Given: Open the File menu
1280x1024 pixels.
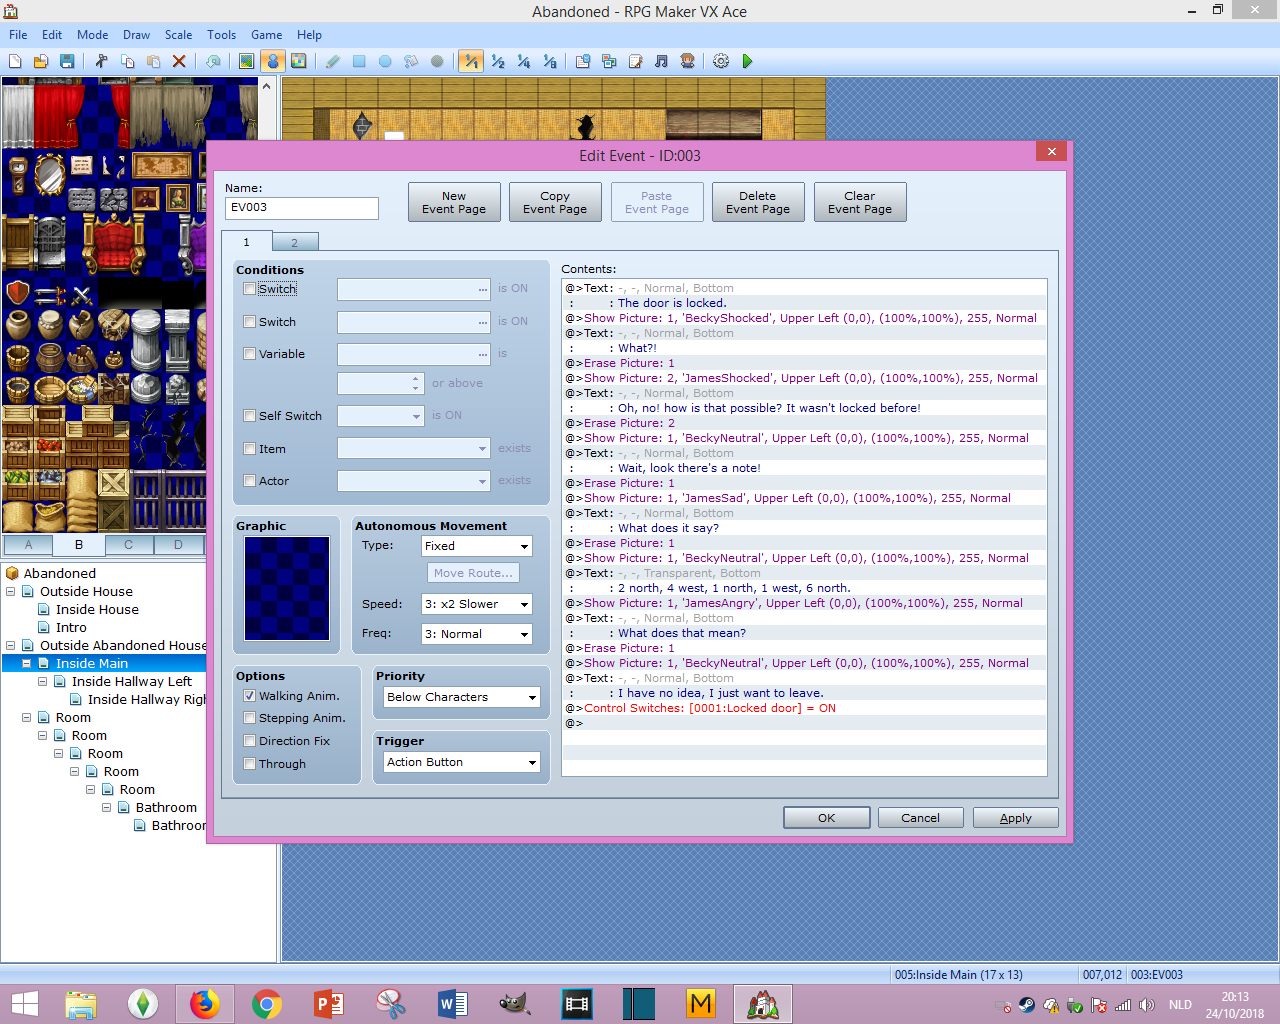Looking at the screenshot, I should point(18,35).
